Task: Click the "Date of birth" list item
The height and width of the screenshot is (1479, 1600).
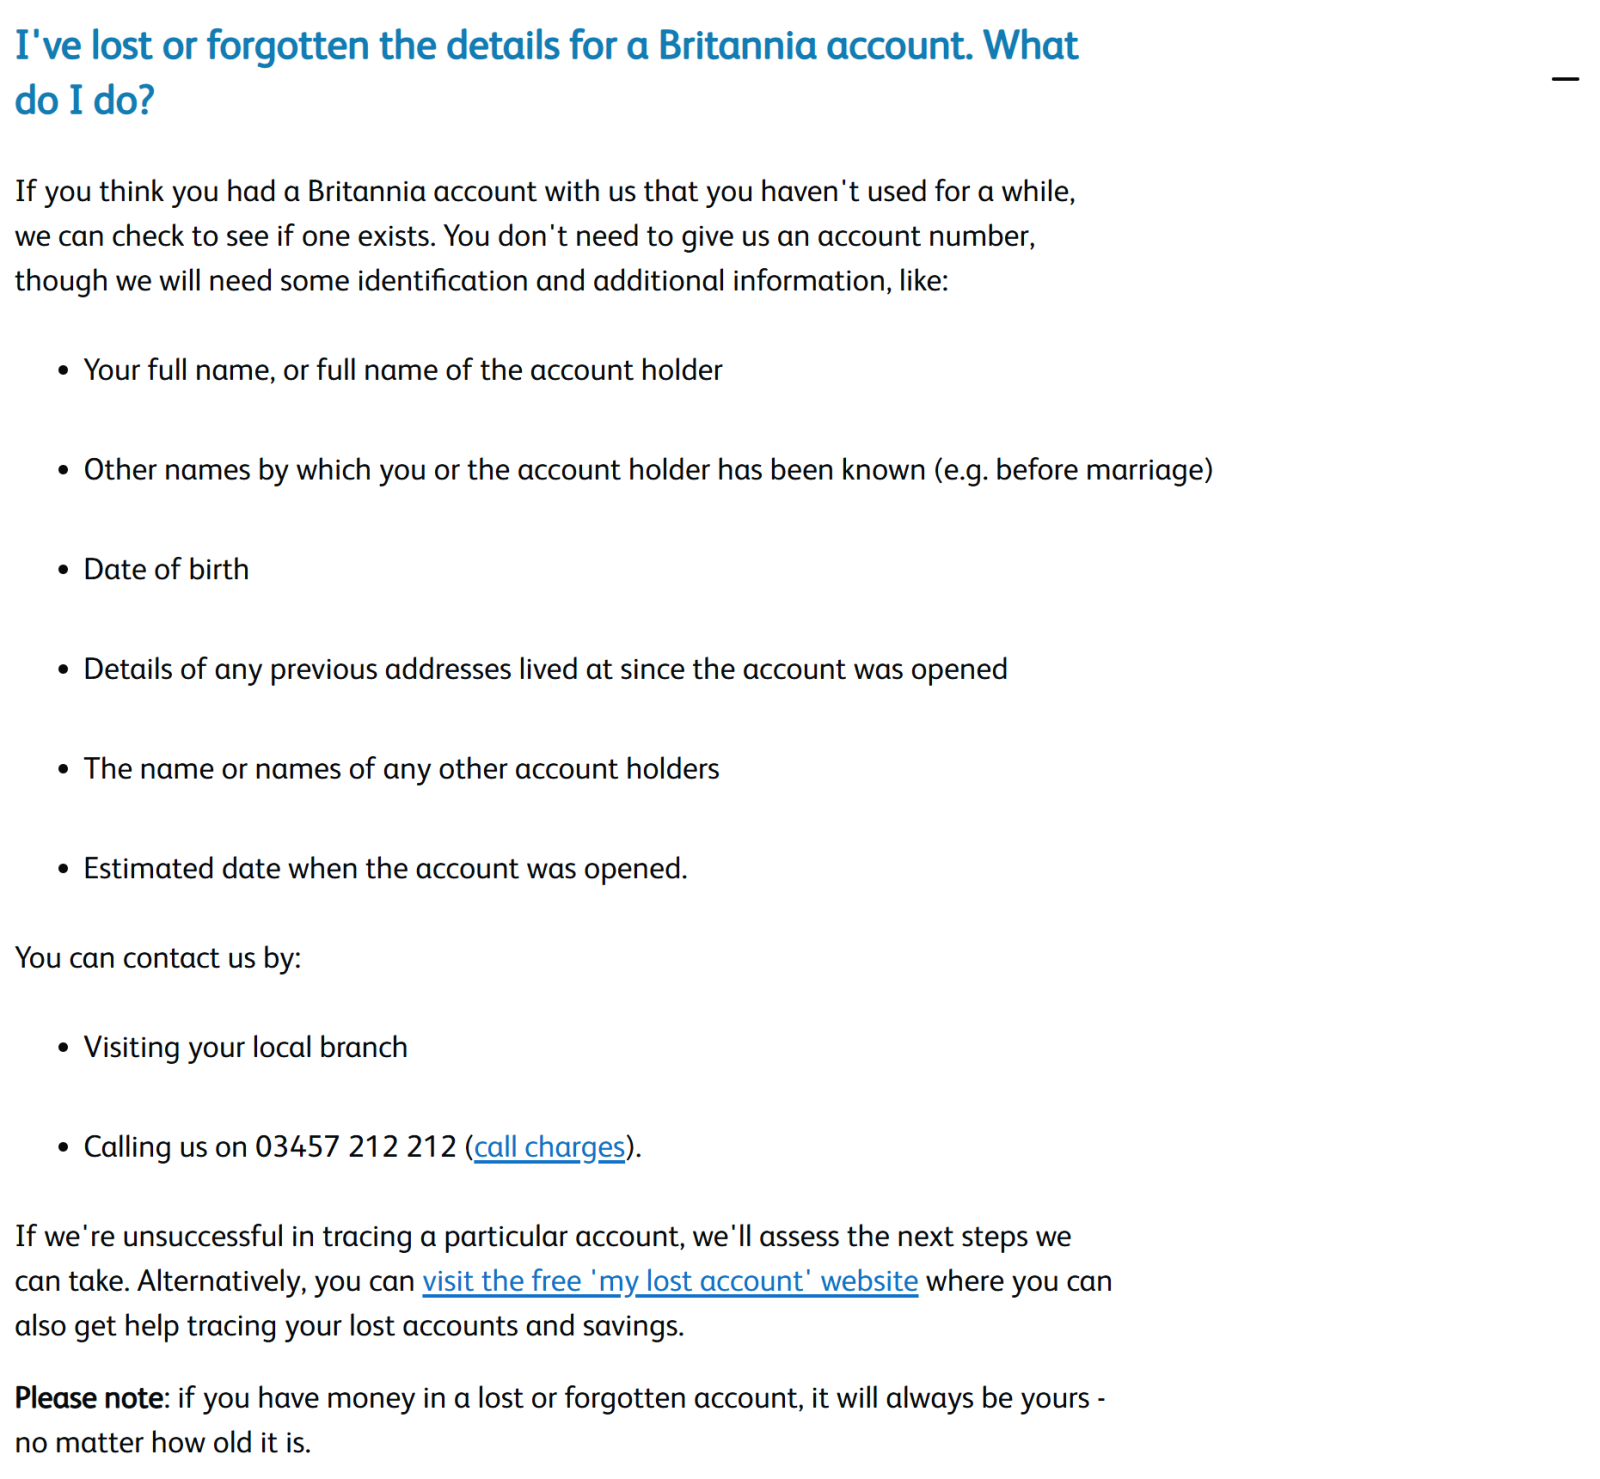Action: click(166, 569)
